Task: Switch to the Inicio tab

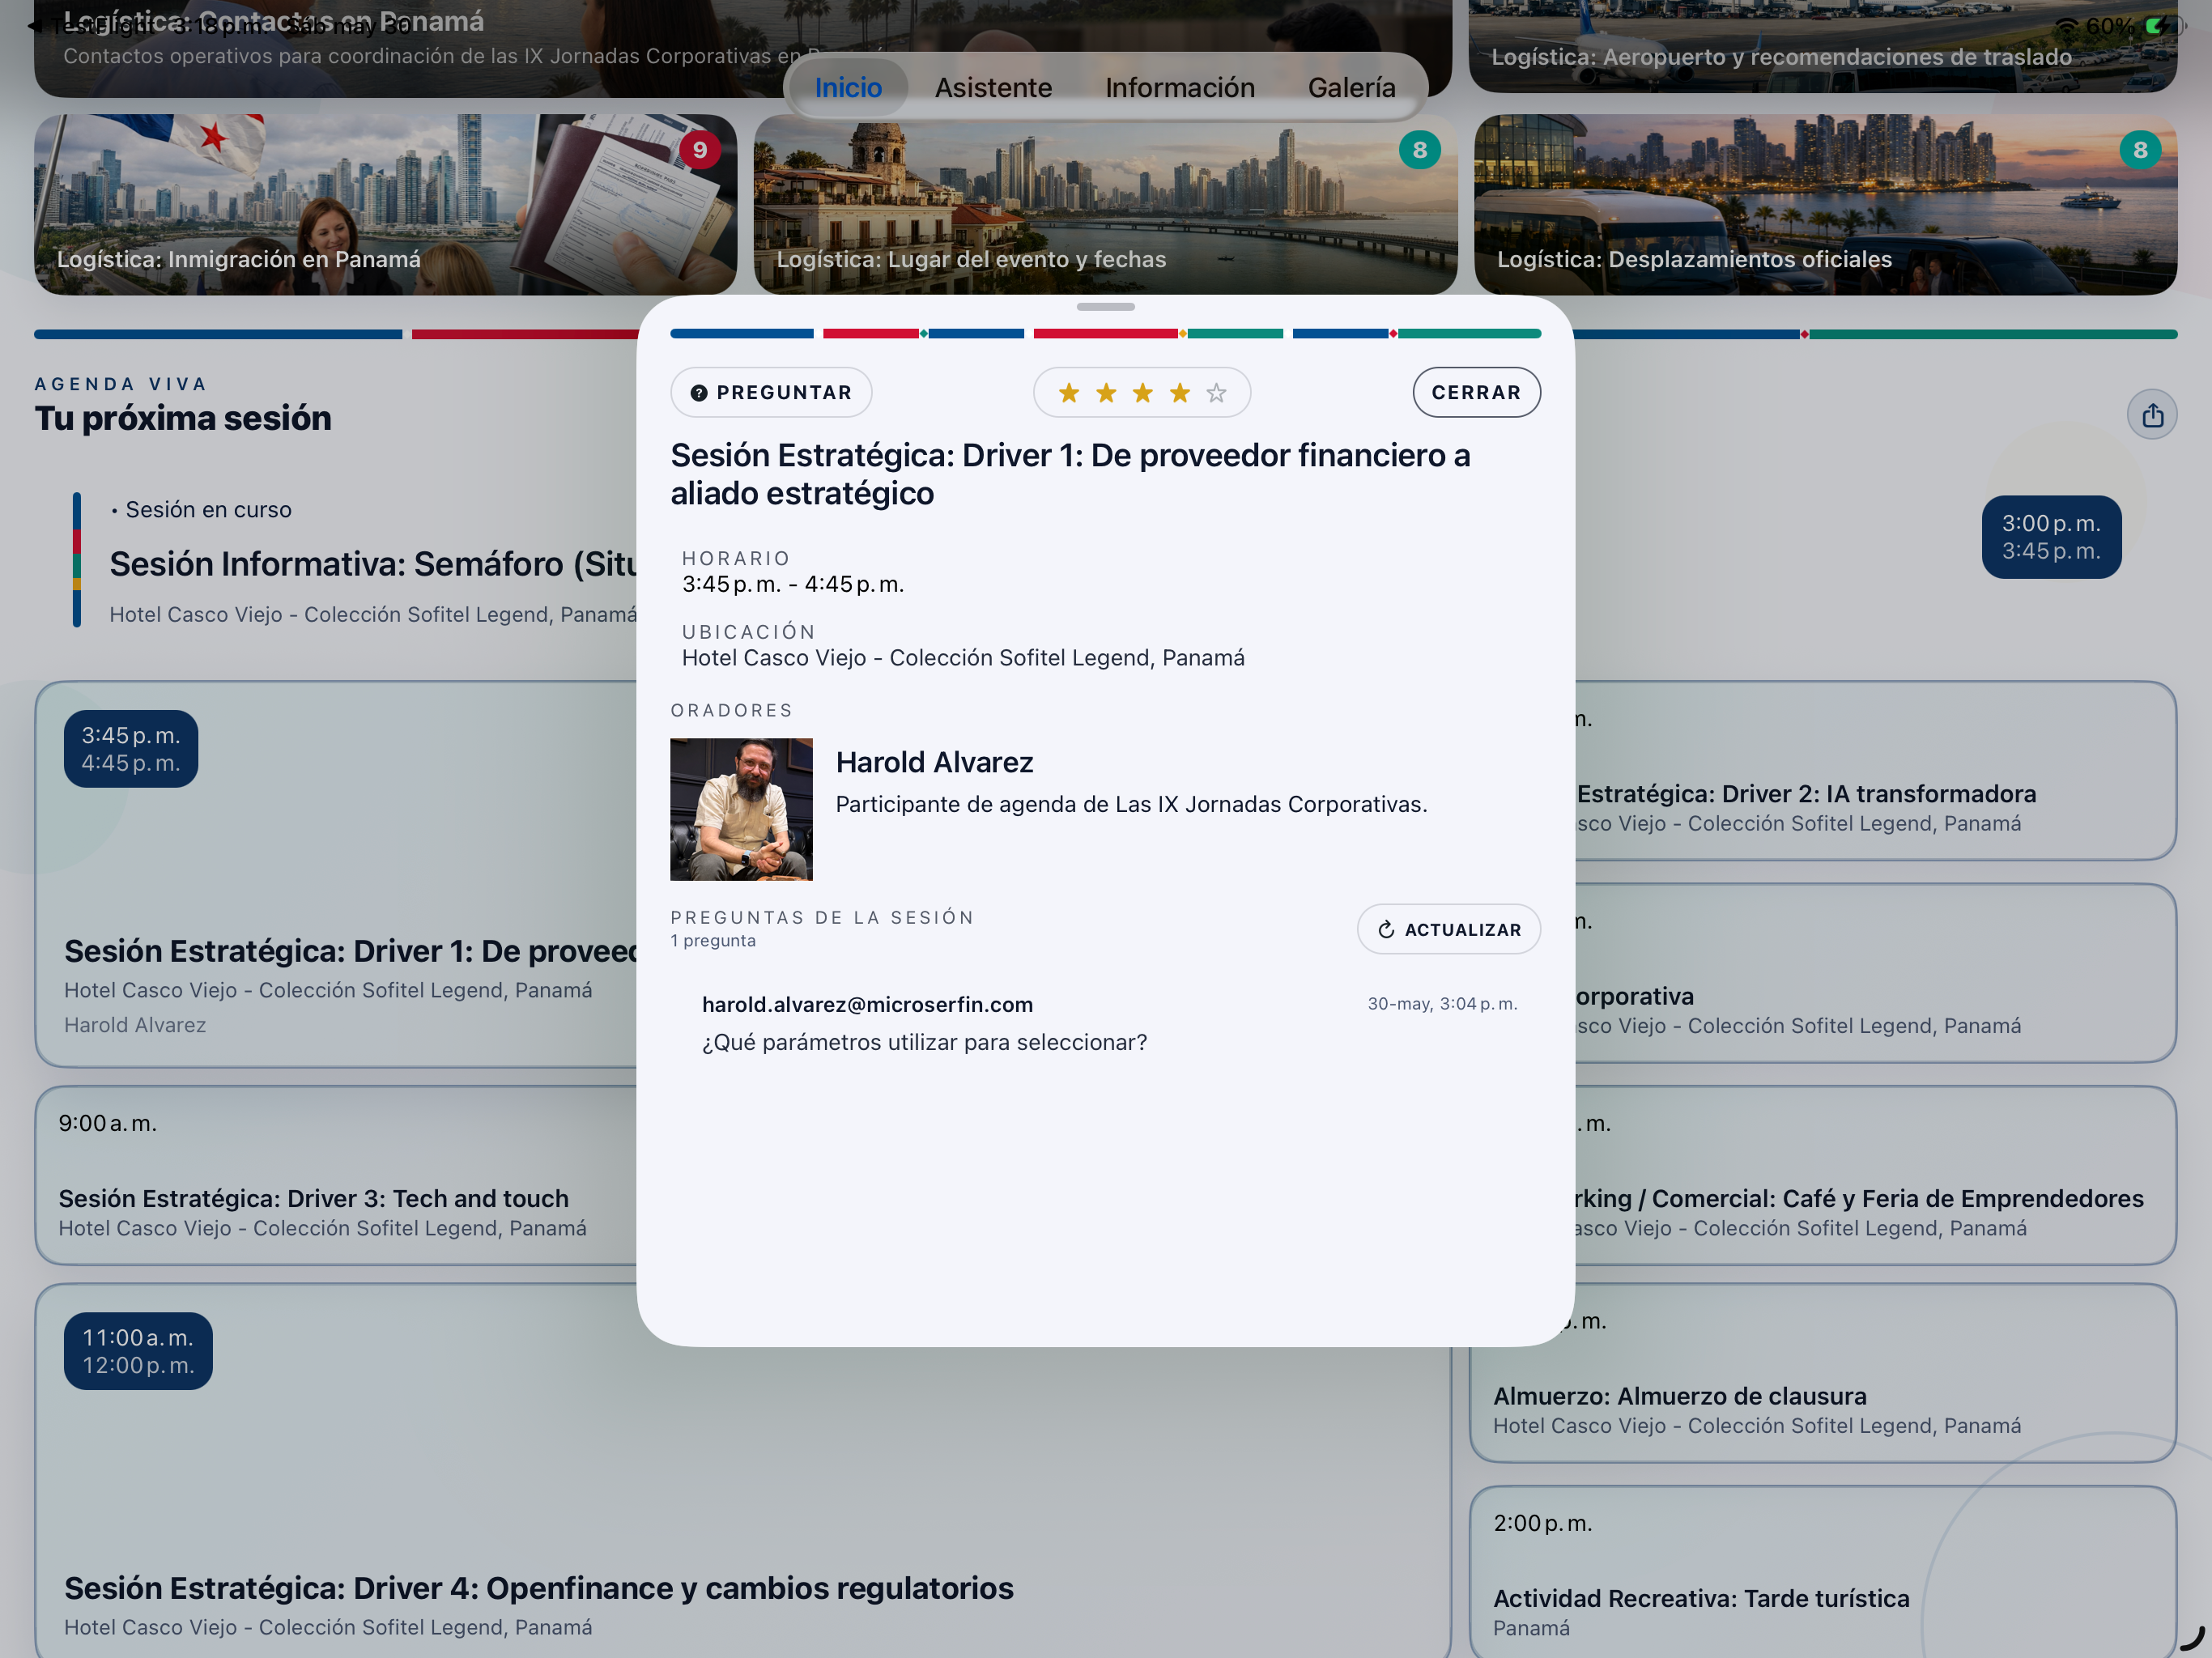Action: [x=848, y=88]
